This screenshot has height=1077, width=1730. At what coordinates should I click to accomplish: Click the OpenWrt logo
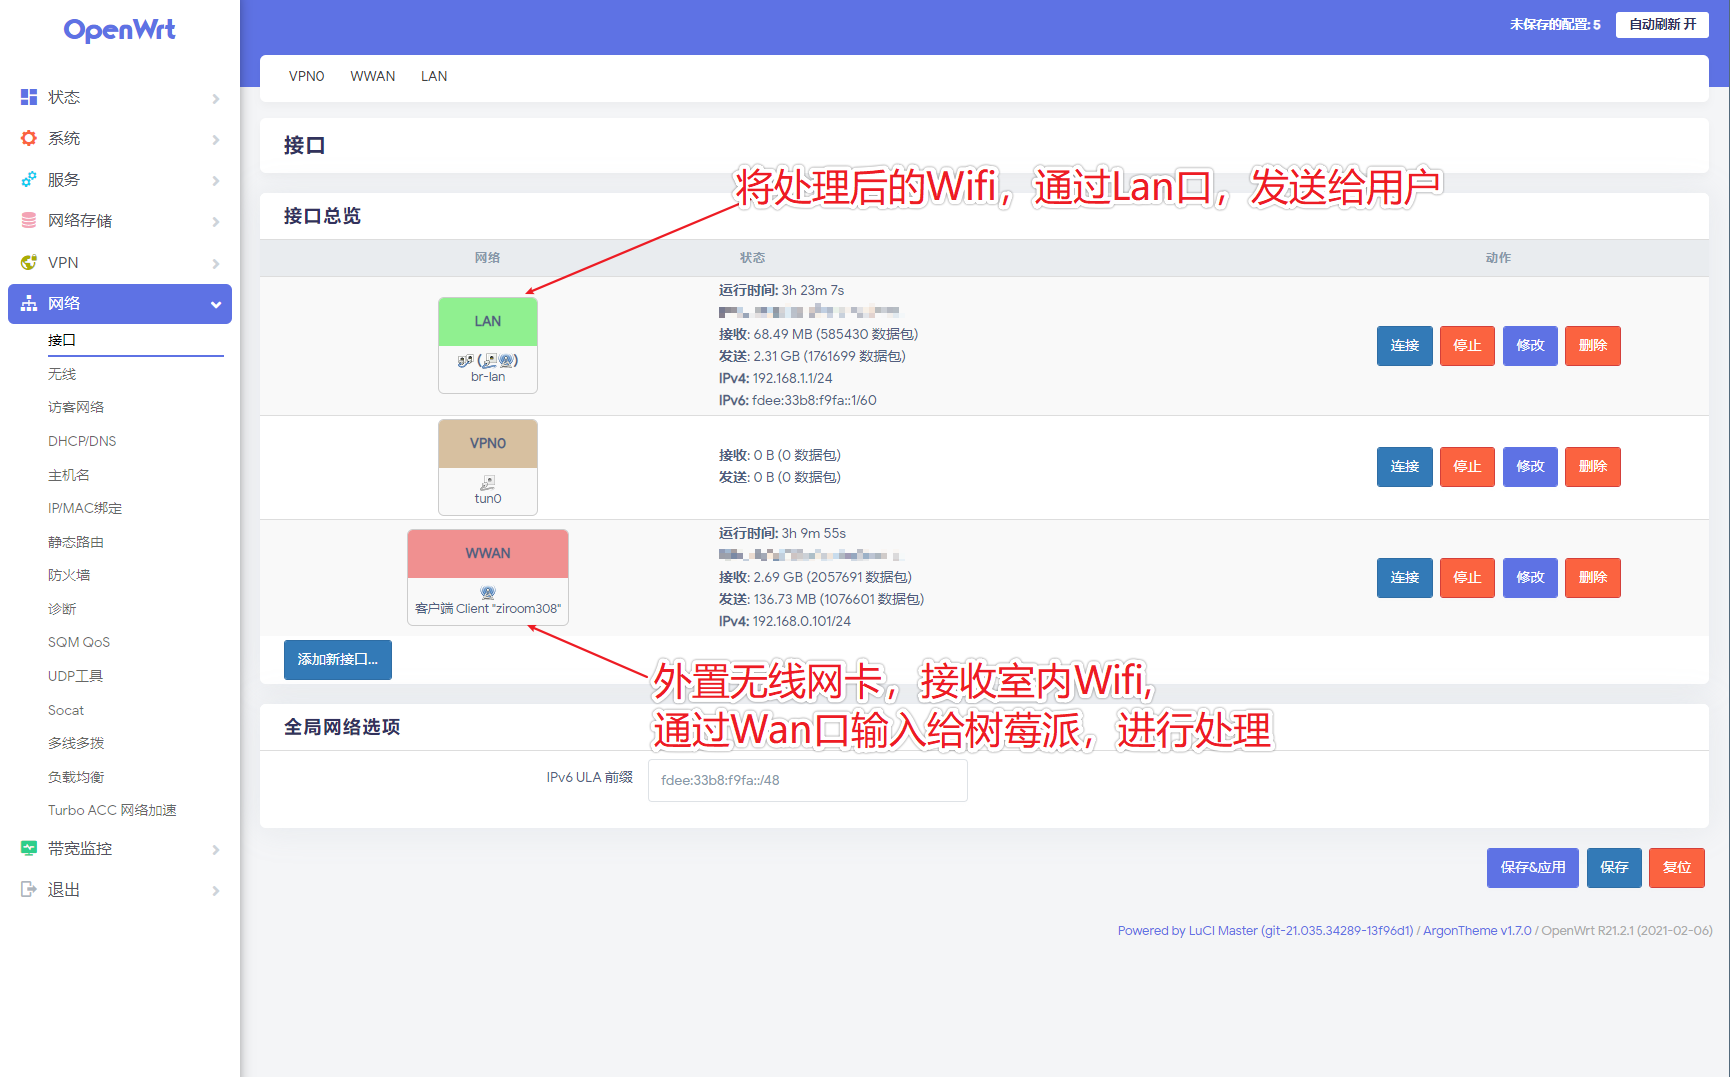[x=120, y=30]
